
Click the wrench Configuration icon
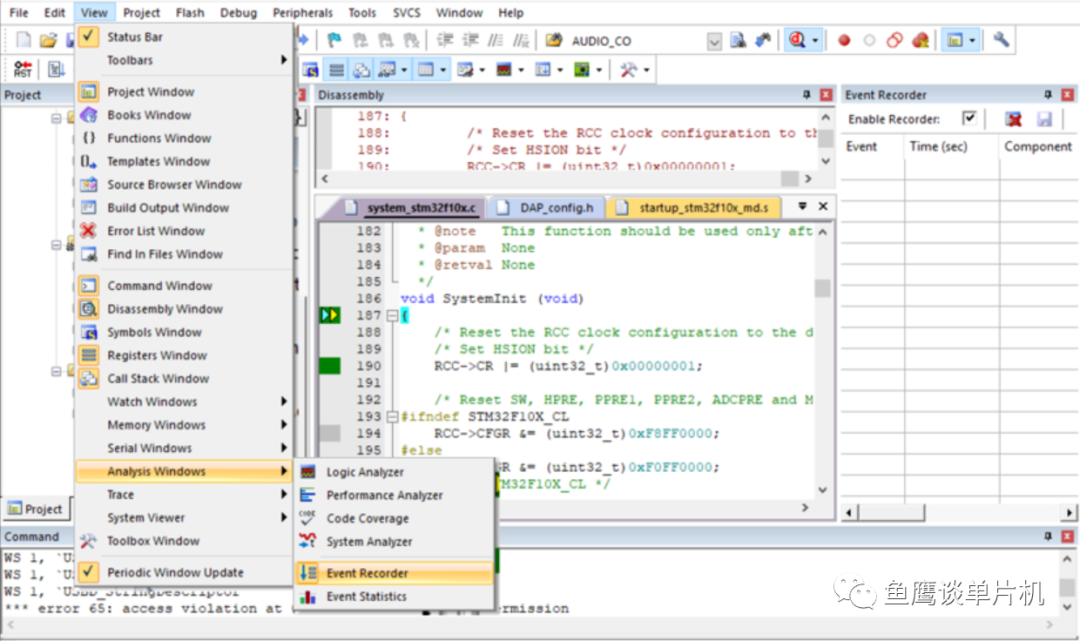click(1001, 40)
